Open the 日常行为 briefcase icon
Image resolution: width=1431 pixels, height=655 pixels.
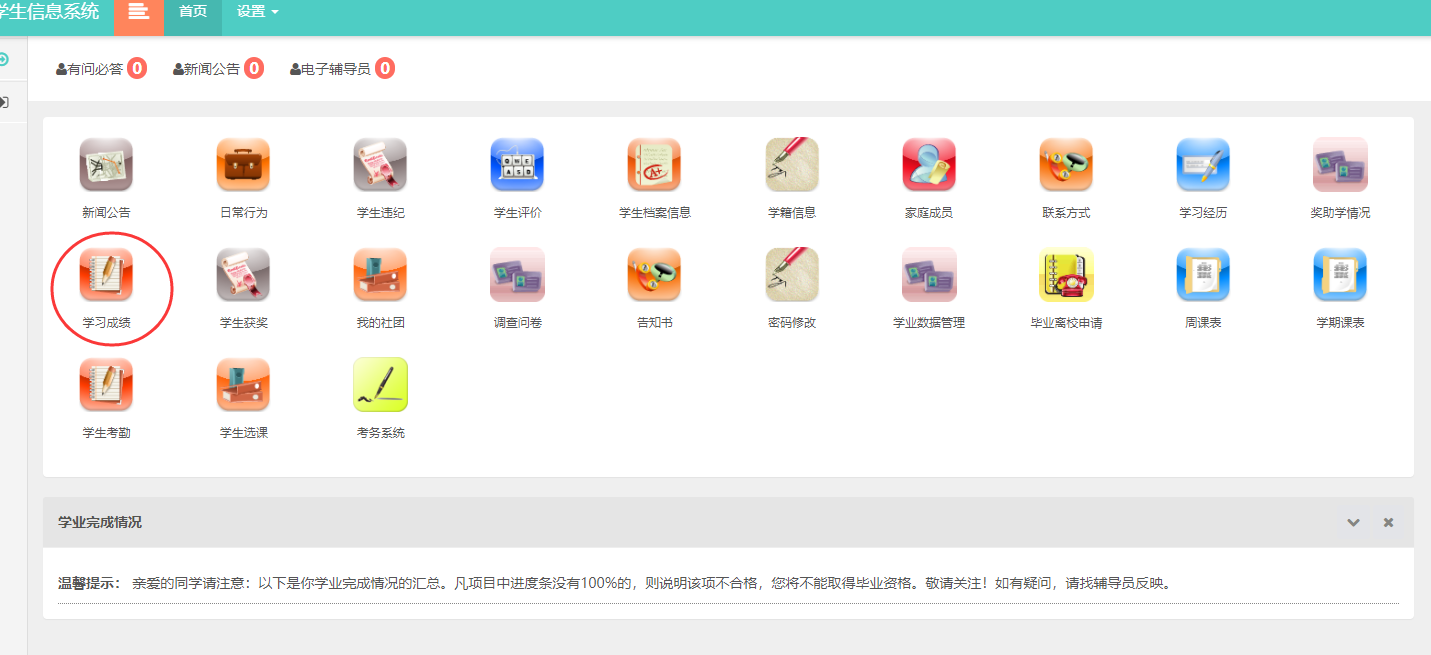coord(243,165)
